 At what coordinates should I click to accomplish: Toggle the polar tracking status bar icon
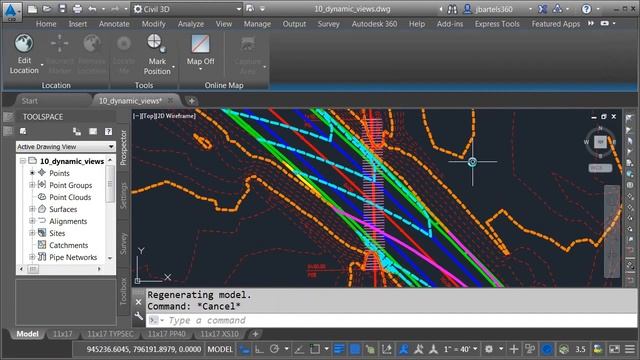(x=274, y=349)
